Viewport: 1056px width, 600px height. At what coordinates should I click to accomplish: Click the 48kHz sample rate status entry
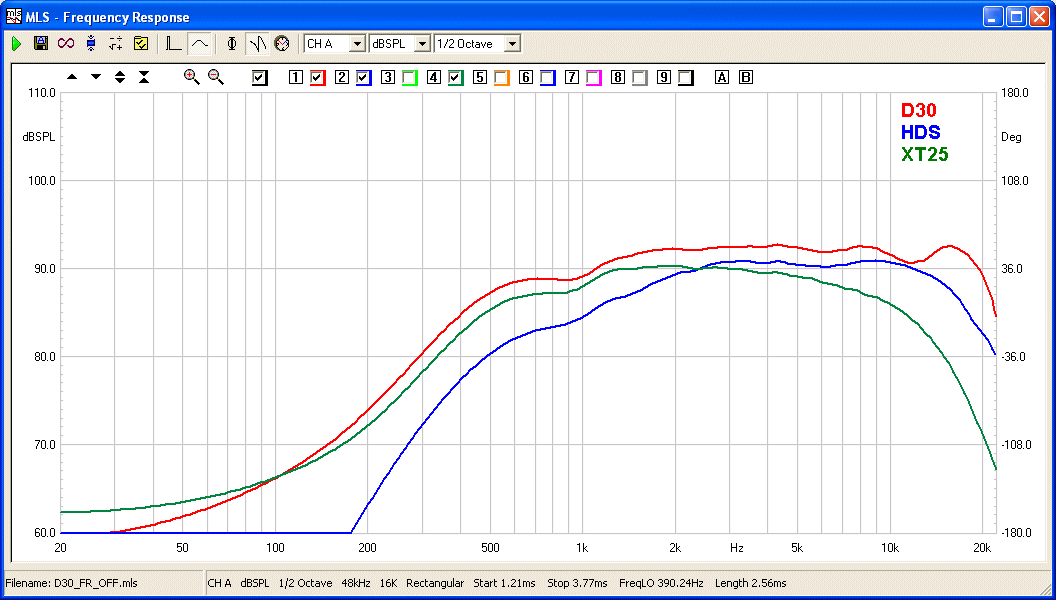[356, 583]
